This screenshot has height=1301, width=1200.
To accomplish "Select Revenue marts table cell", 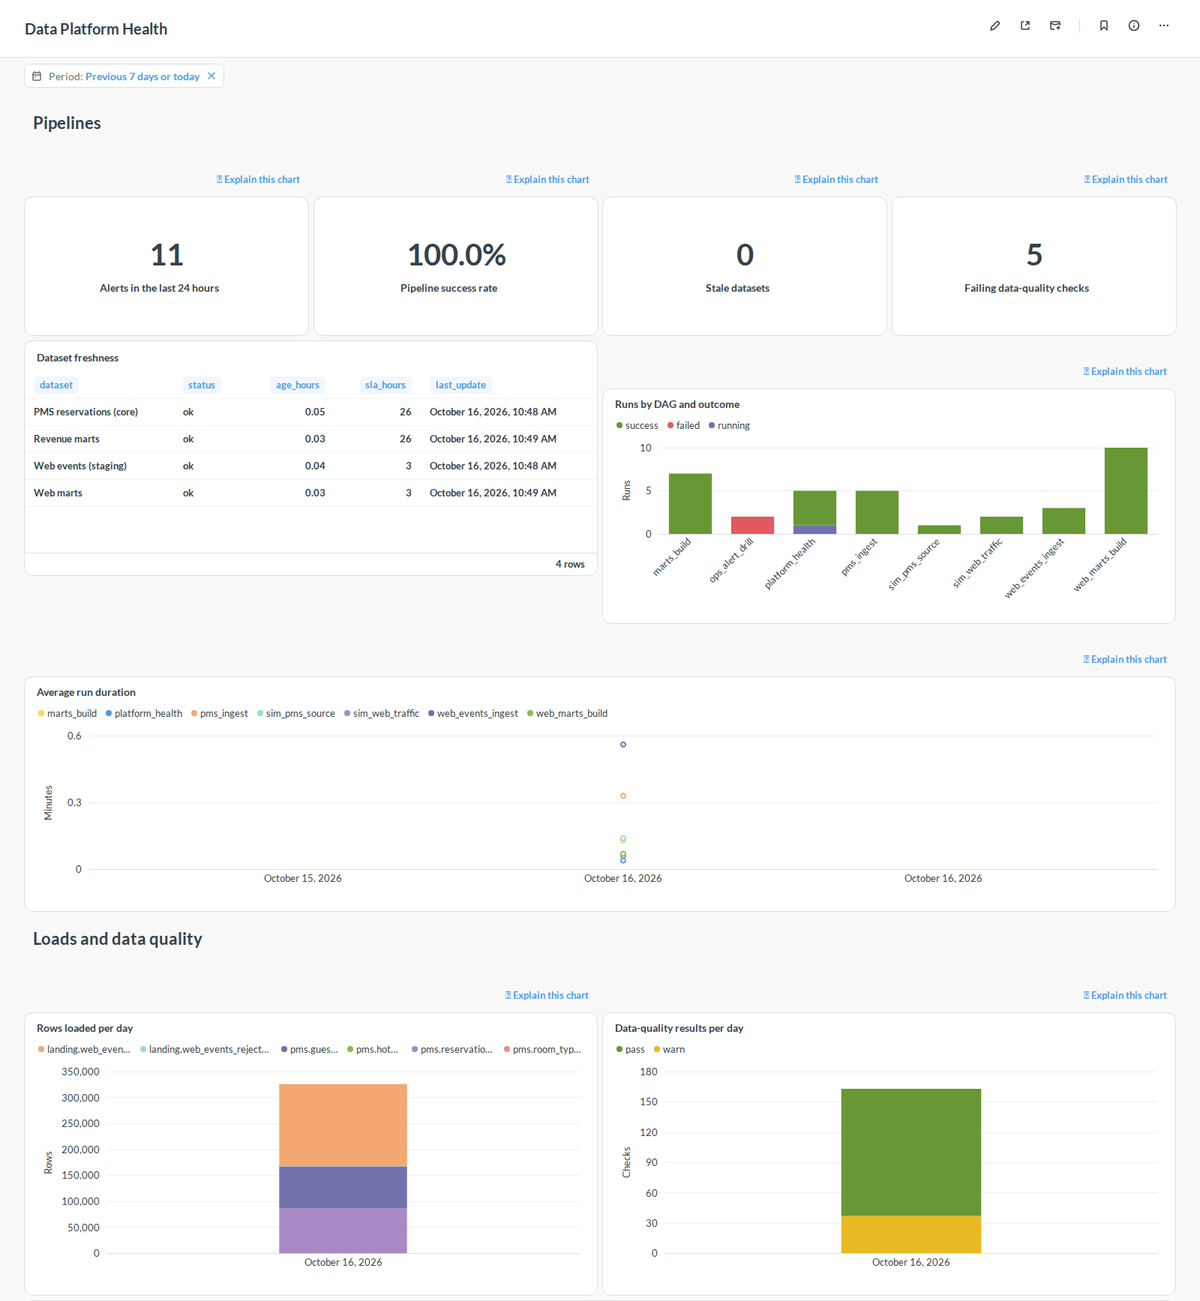I will pyautogui.click(x=66, y=439).
